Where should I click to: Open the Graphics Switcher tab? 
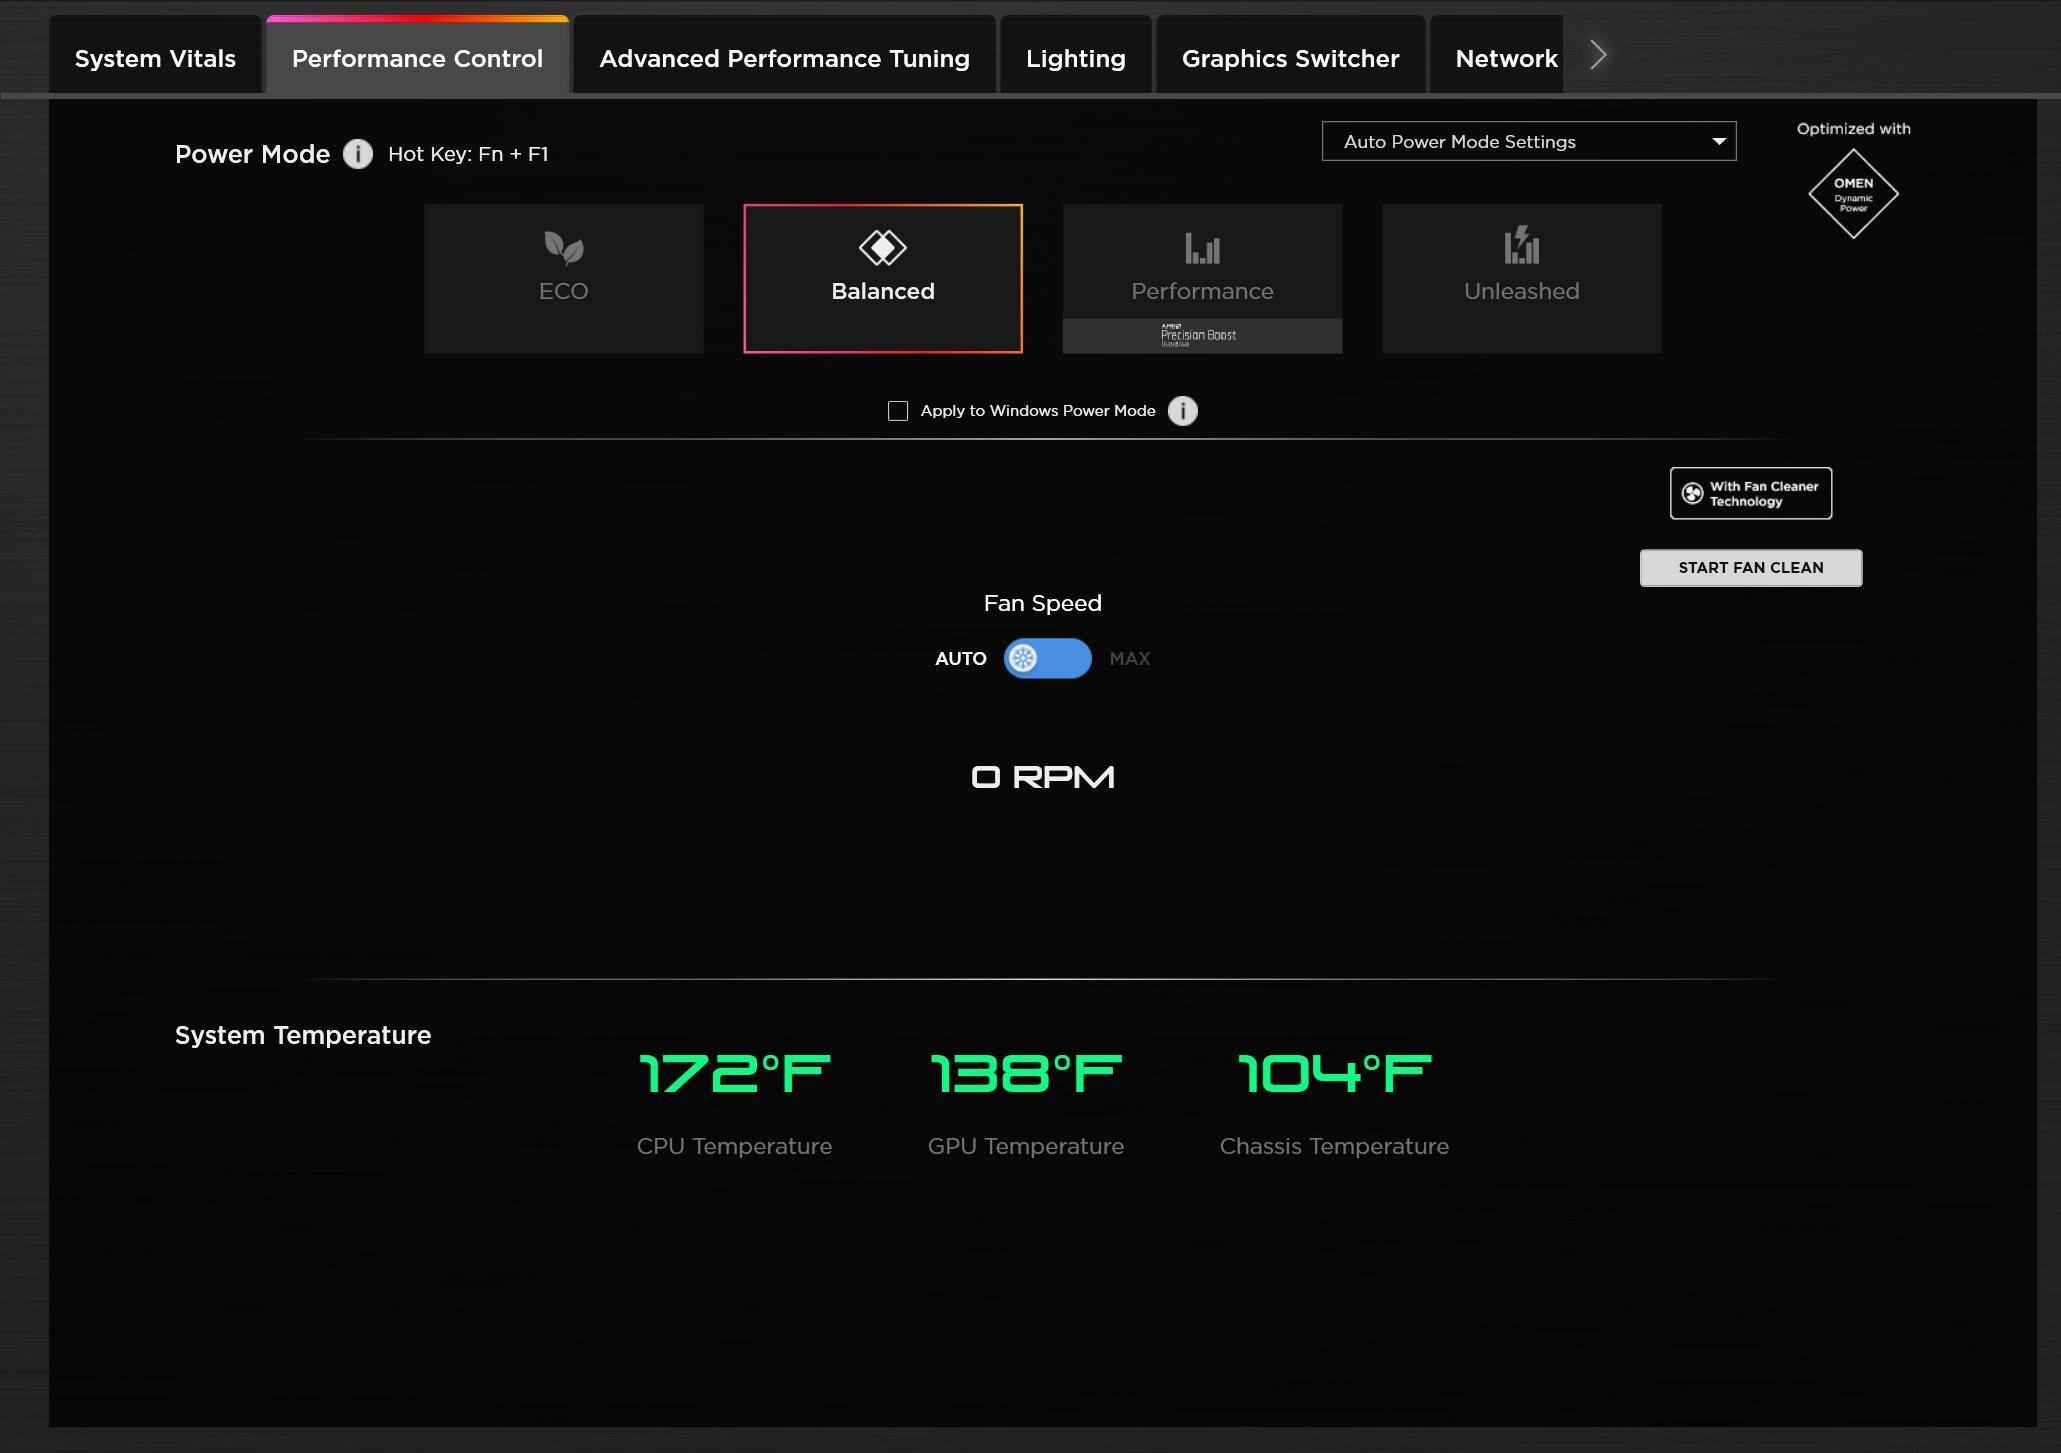point(1290,58)
